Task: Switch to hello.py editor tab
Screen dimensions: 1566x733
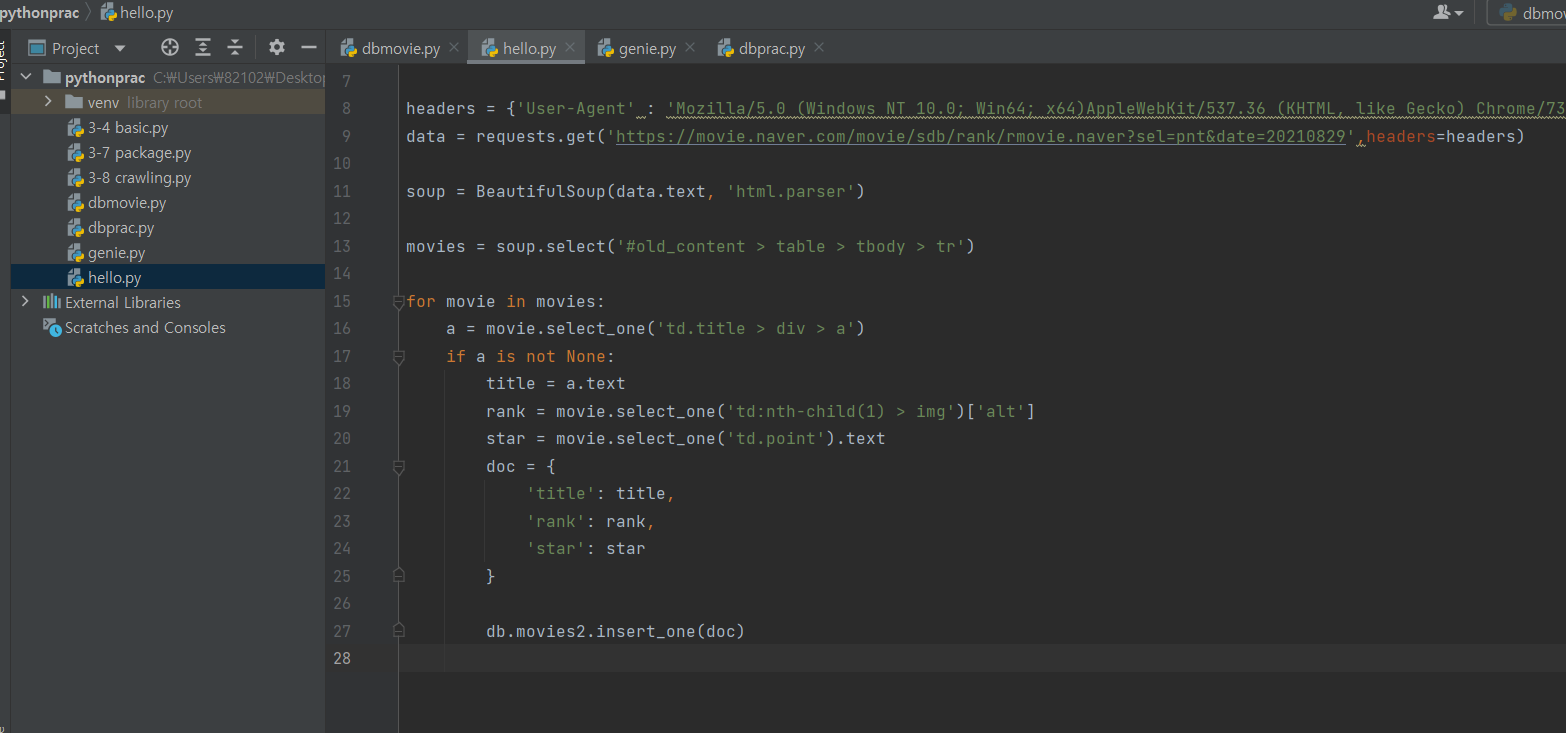Action: tap(529, 48)
